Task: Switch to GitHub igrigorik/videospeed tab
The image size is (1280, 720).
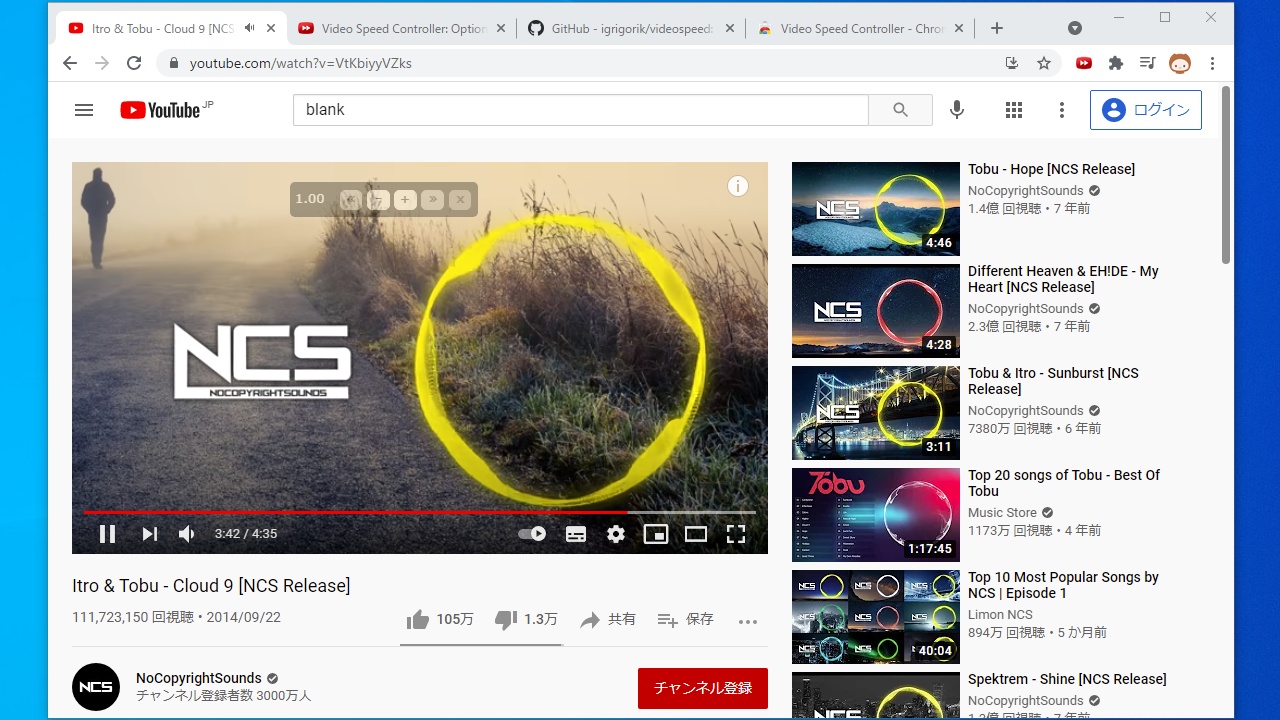Action: click(631, 29)
